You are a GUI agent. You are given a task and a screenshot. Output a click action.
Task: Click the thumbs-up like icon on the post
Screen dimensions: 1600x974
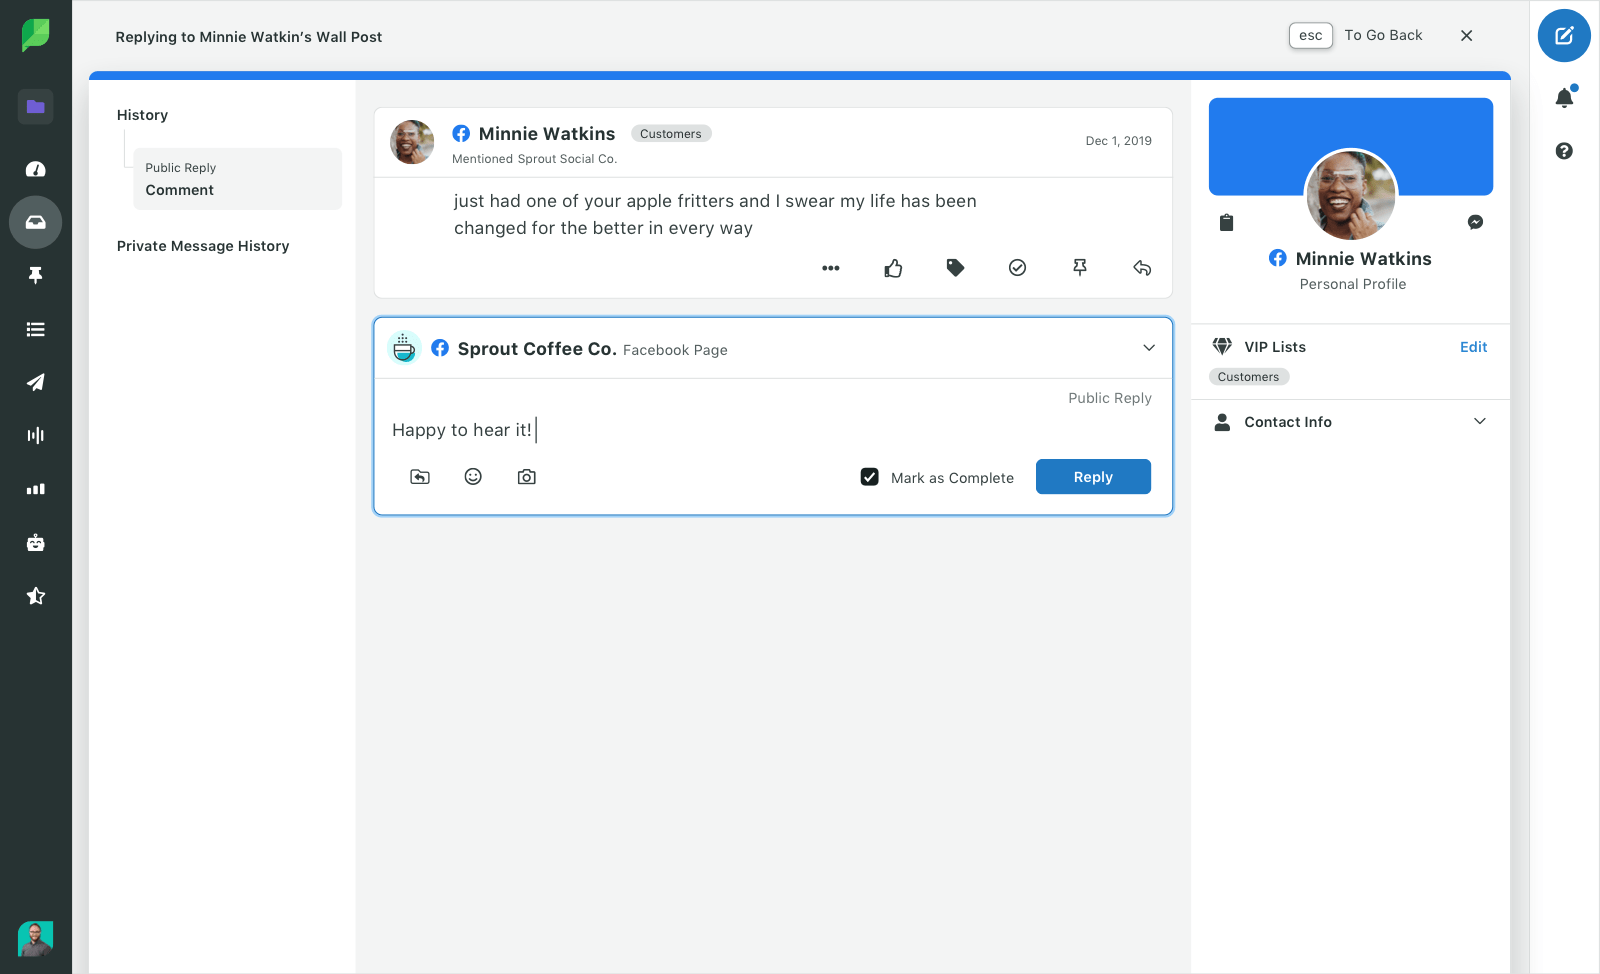point(893,268)
